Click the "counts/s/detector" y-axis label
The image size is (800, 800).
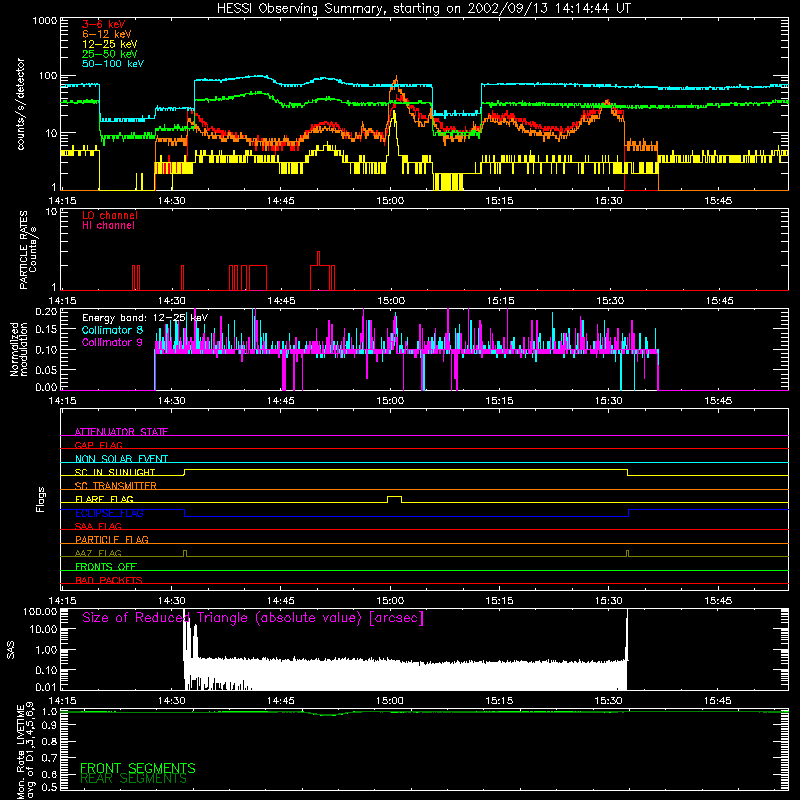tap(20, 104)
